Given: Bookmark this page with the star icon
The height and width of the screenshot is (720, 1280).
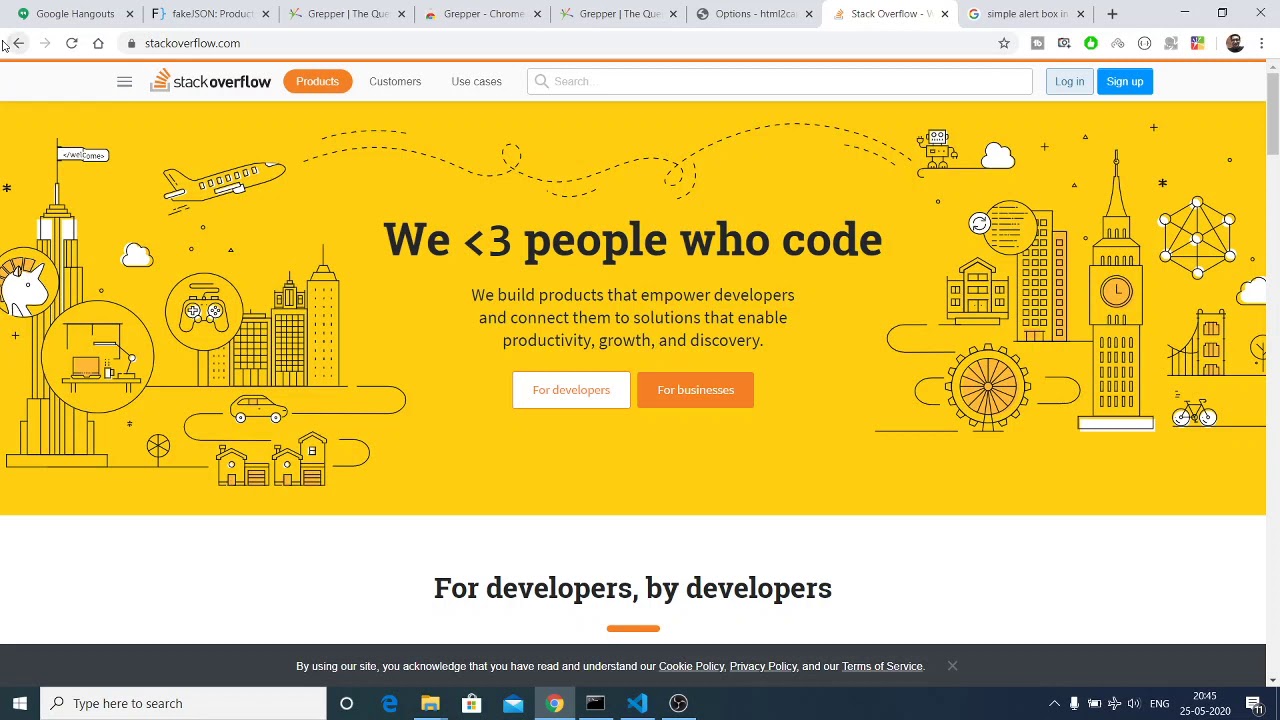Looking at the screenshot, I should pos(1004,43).
